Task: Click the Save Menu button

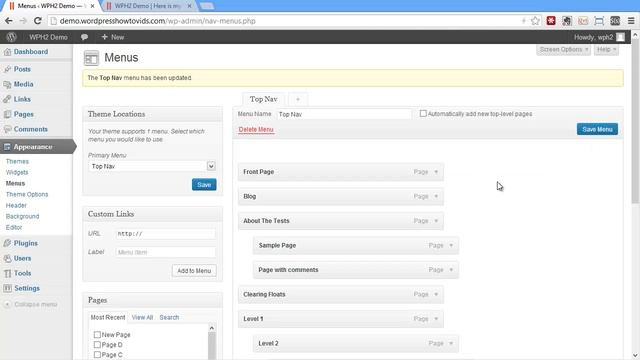Action: [x=597, y=129]
